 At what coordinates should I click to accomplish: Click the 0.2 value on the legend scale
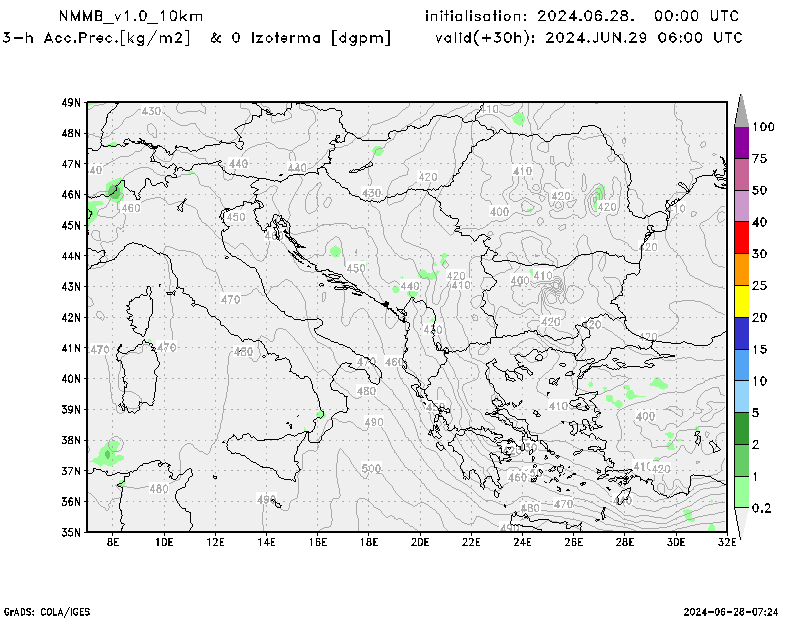click(762, 508)
